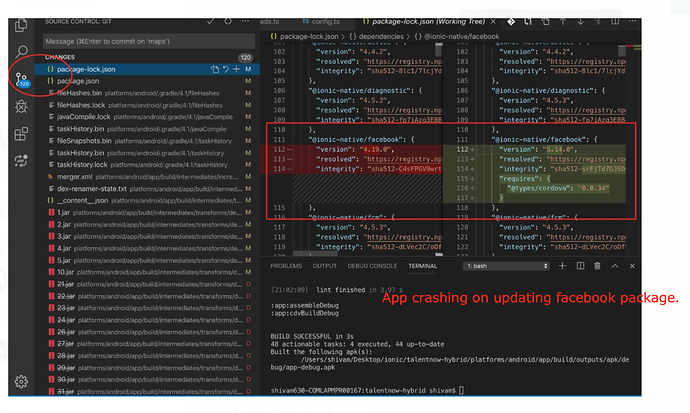The width and height of the screenshot is (690, 413).
Task: Go to previous change with up arrow
Action: click(x=563, y=22)
